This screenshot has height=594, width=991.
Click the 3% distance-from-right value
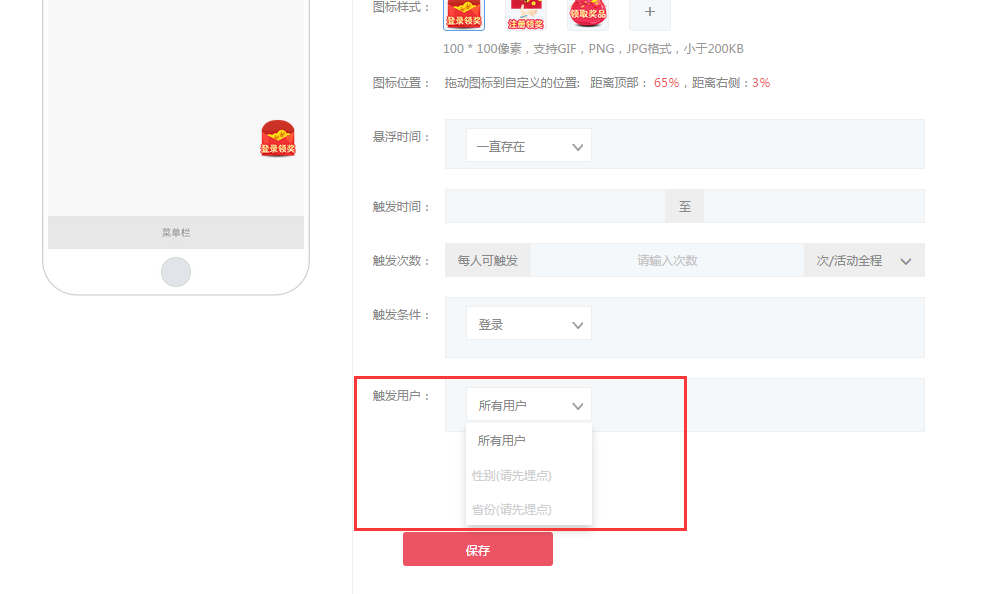762,82
